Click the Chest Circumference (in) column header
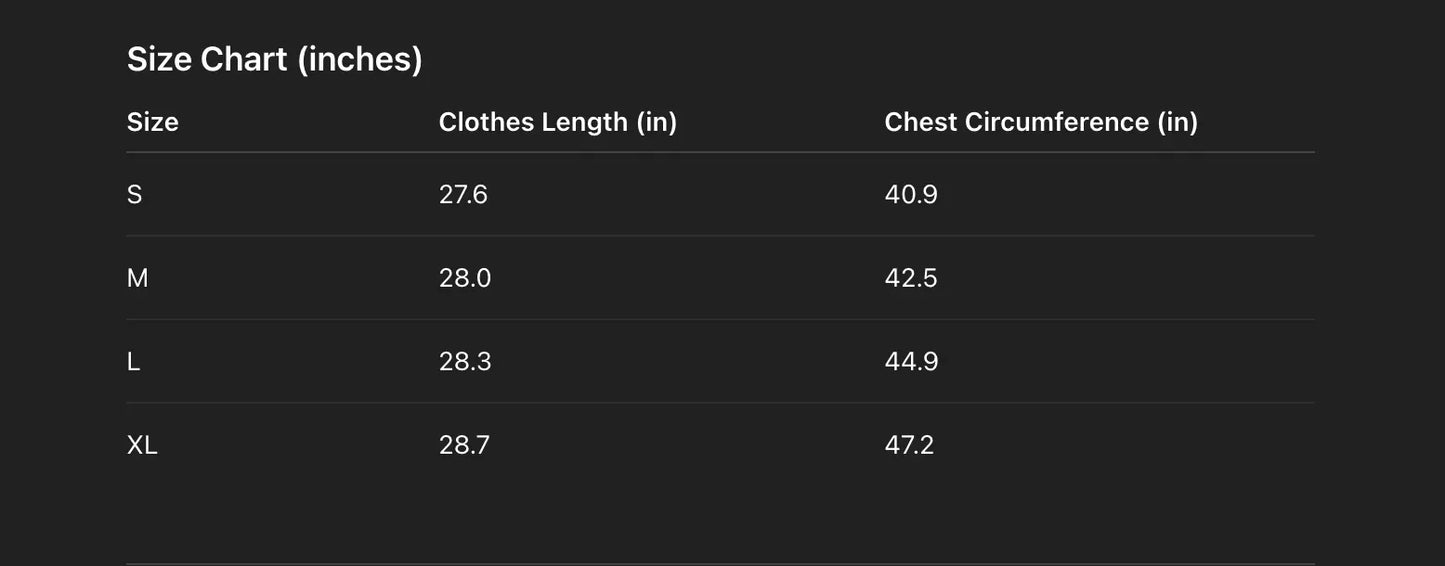Viewport: 1445px width, 566px height. click(x=1041, y=122)
